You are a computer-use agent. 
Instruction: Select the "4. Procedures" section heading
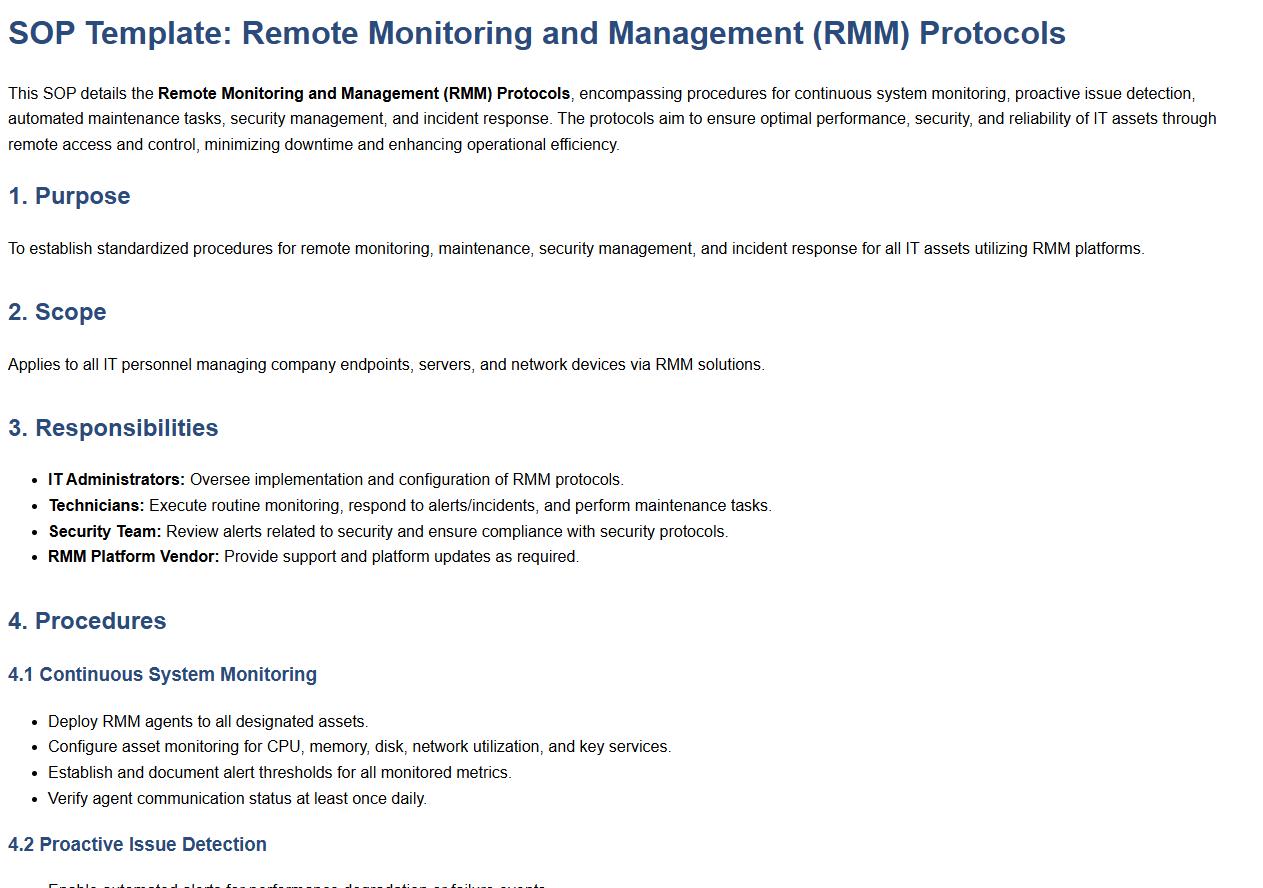click(x=87, y=621)
